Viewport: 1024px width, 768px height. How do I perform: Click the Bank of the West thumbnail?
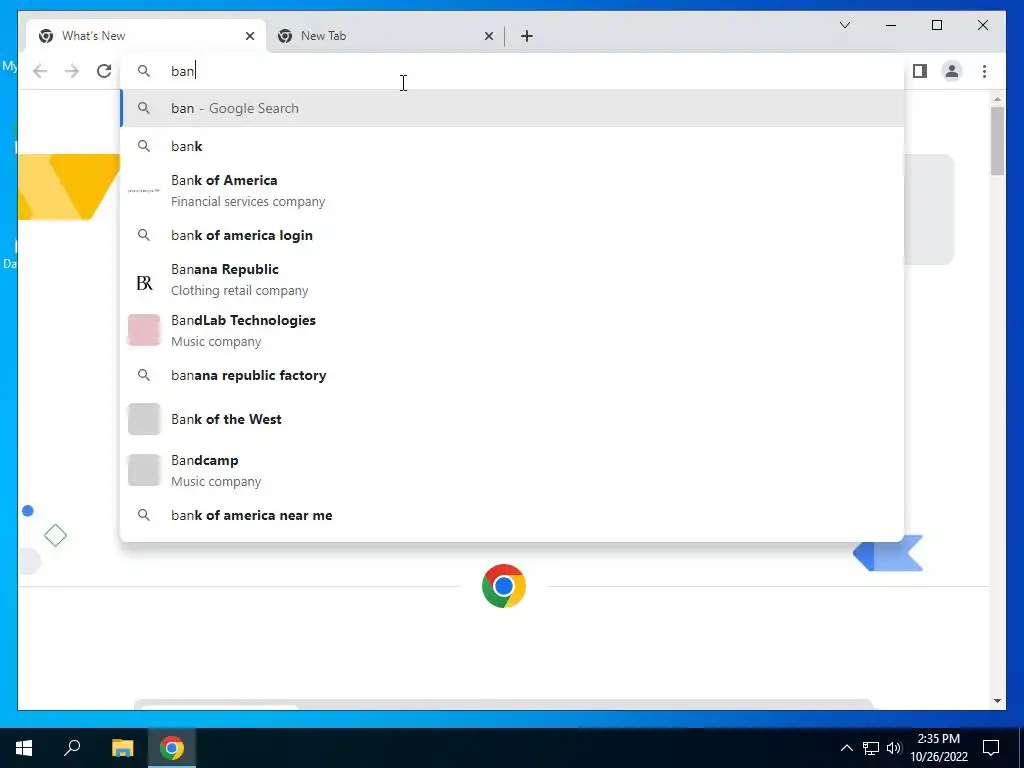[x=144, y=419]
